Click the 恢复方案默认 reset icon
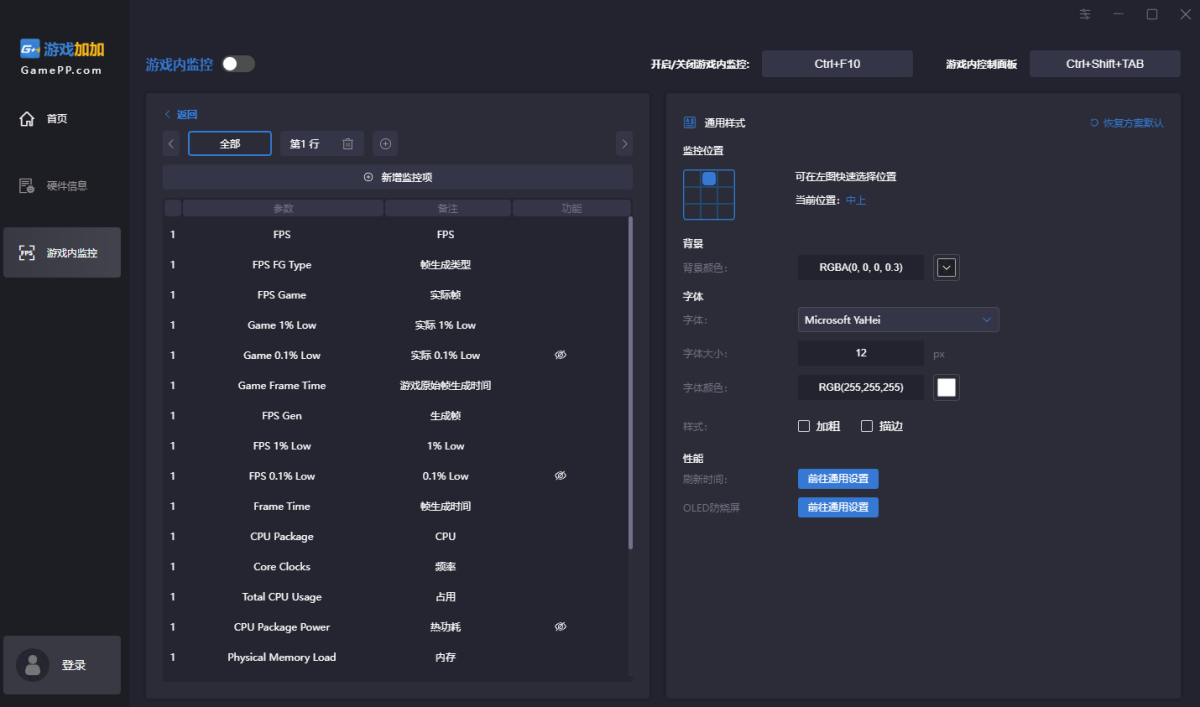This screenshot has width=1200, height=707. (1094, 123)
